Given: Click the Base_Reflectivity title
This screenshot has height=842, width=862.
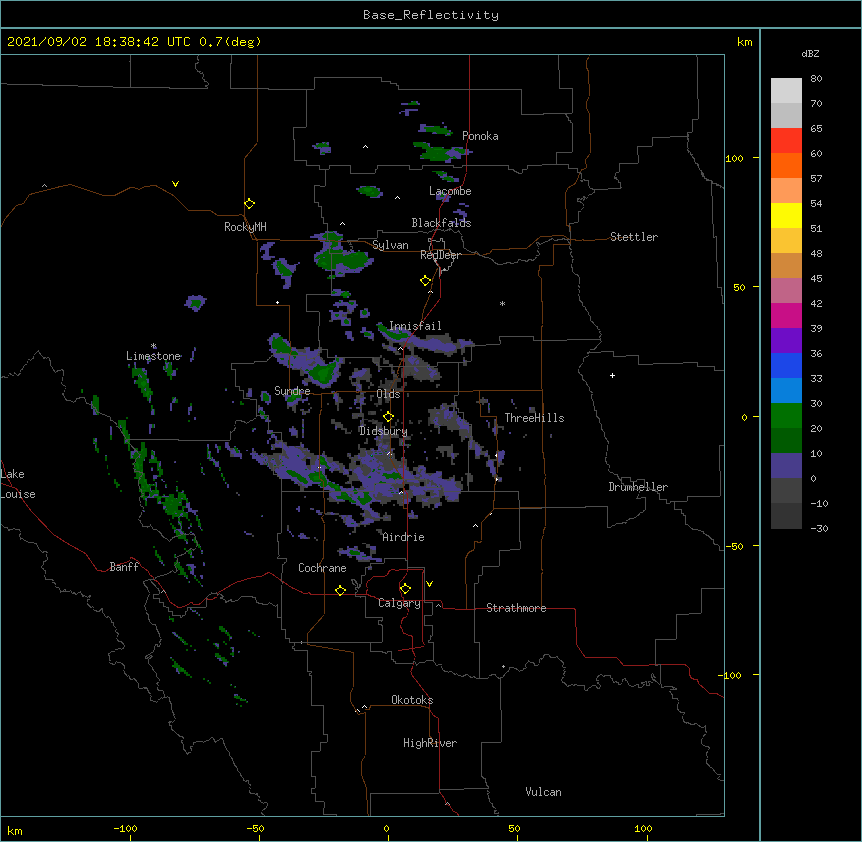Looking at the screenshot, I should (x=431, y=15).
